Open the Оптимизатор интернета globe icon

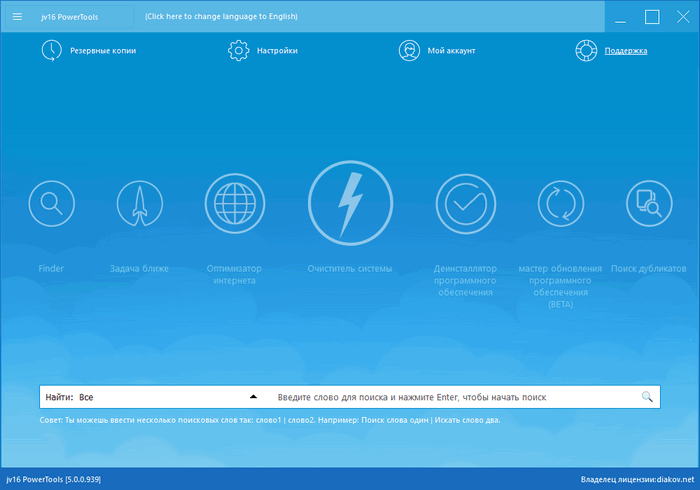pos(235,203)
